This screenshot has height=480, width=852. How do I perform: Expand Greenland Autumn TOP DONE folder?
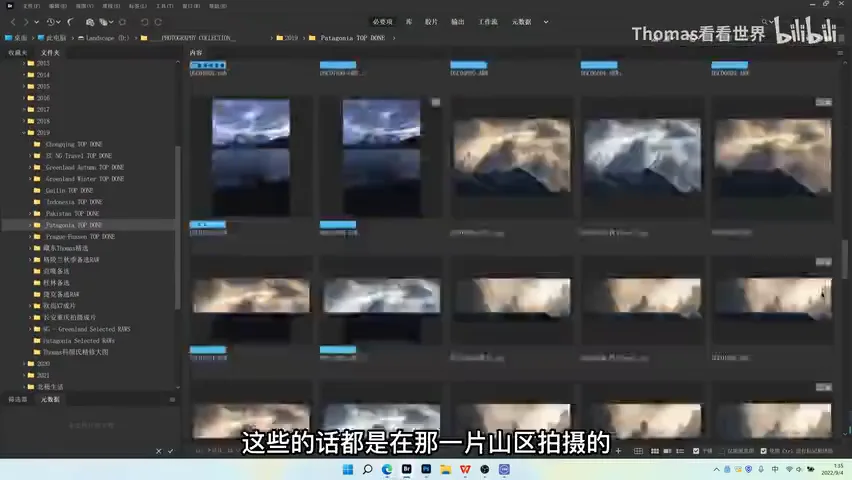30,167
